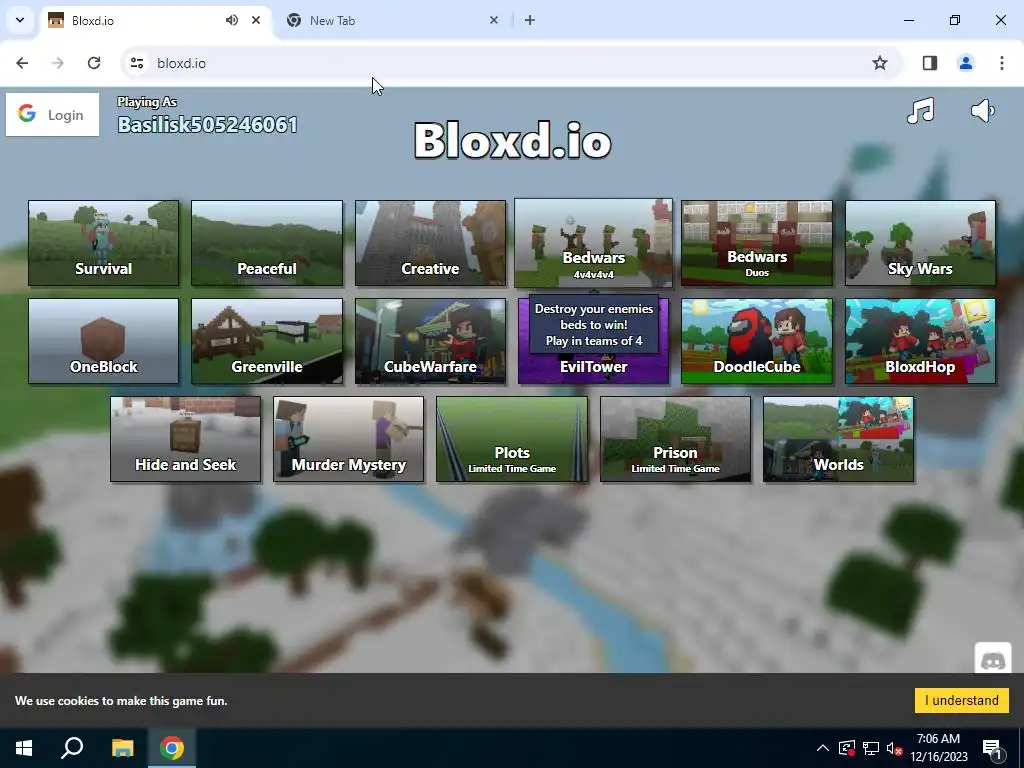This screenshot has width=1024, height=768.
Task: Toggle the game music note icon
Action: point(921,111)
